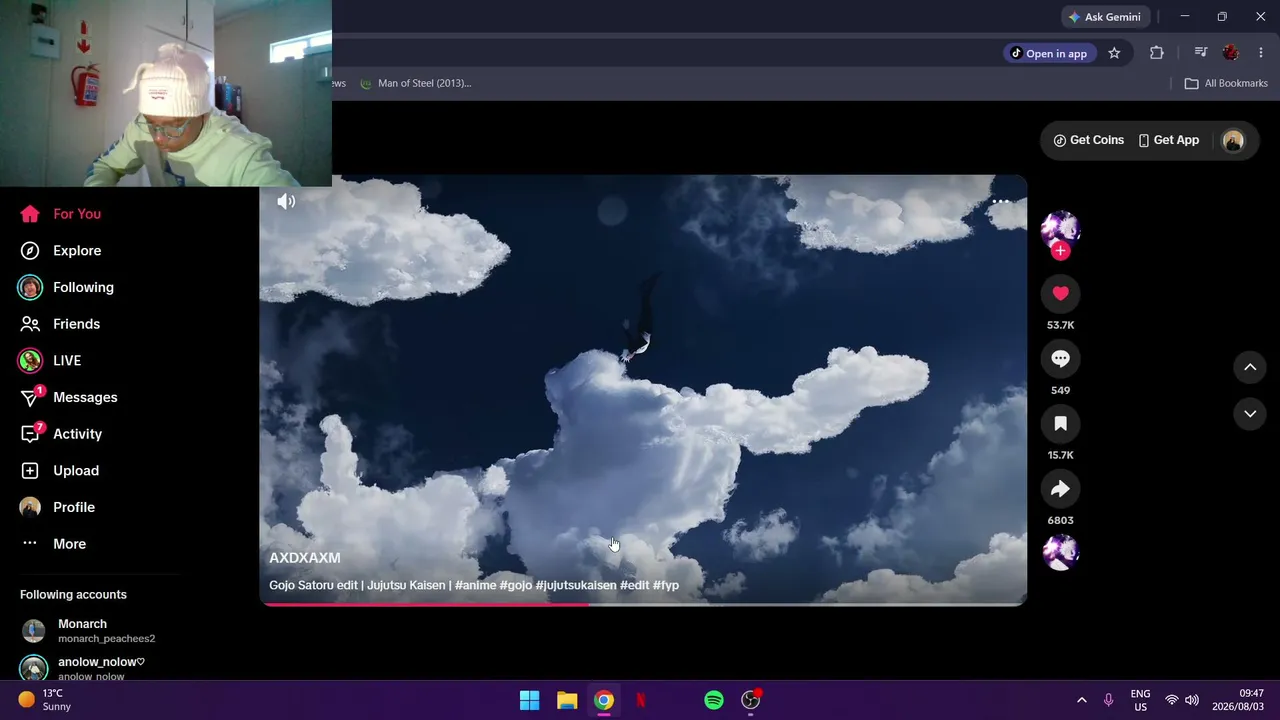Open the LIVE section
The width and height of the screenshot is (1280, 720).
(50, 361)
